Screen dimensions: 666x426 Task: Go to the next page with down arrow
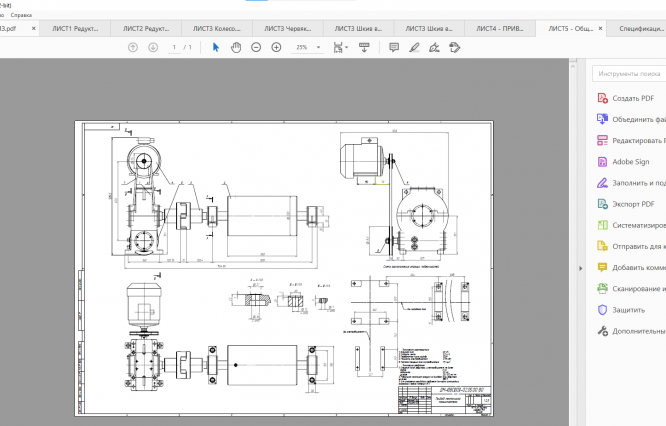click(153, 47)
